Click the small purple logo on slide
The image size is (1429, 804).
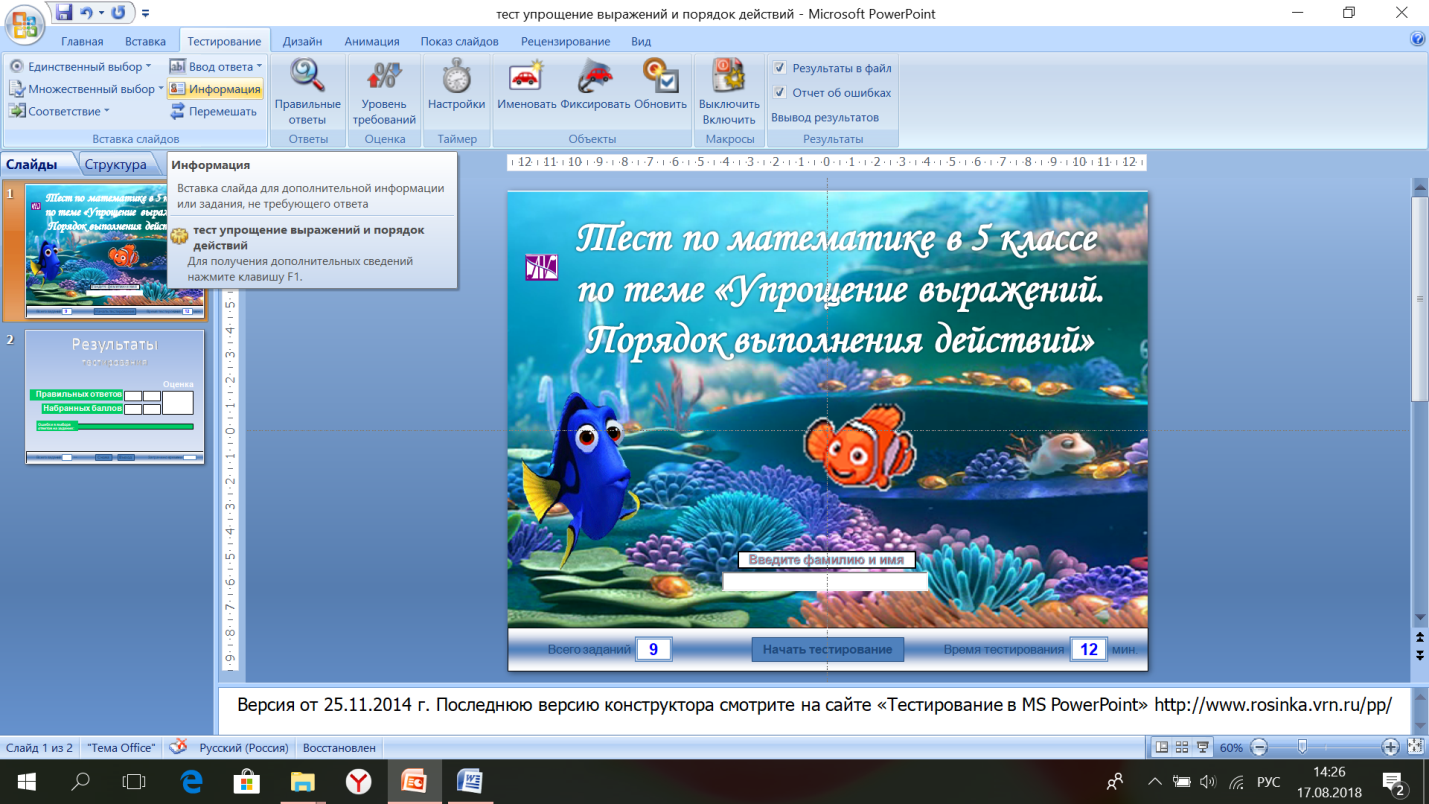541,267
